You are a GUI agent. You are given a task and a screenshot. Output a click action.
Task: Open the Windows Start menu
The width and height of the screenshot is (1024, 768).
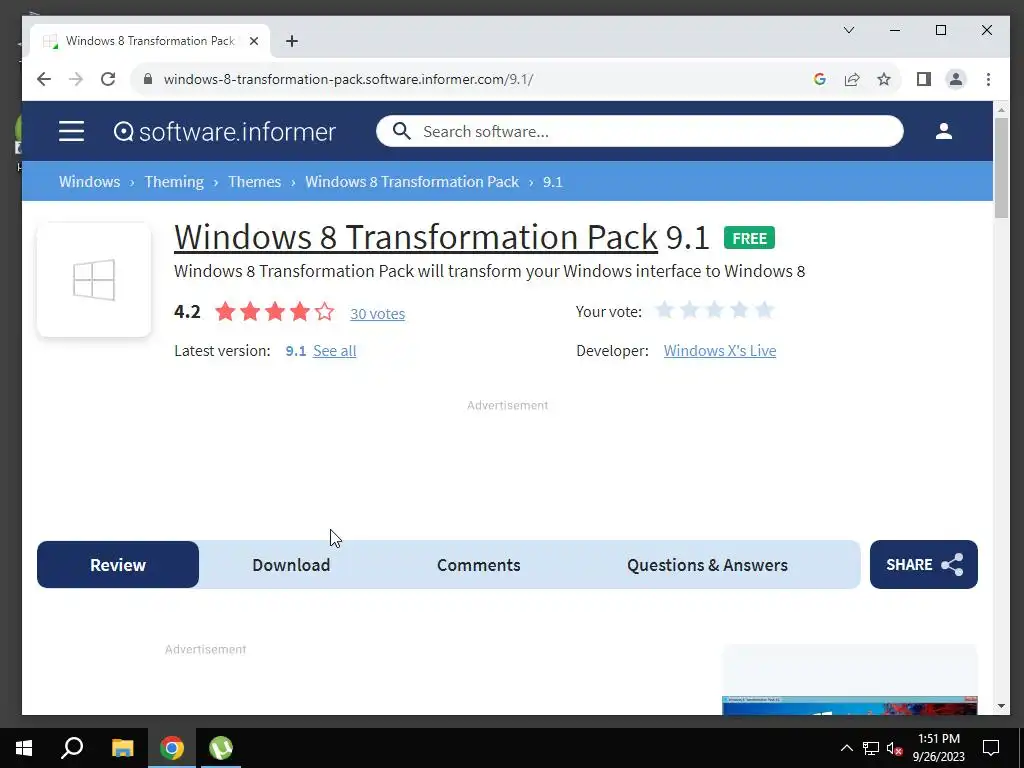click(24, 748)
